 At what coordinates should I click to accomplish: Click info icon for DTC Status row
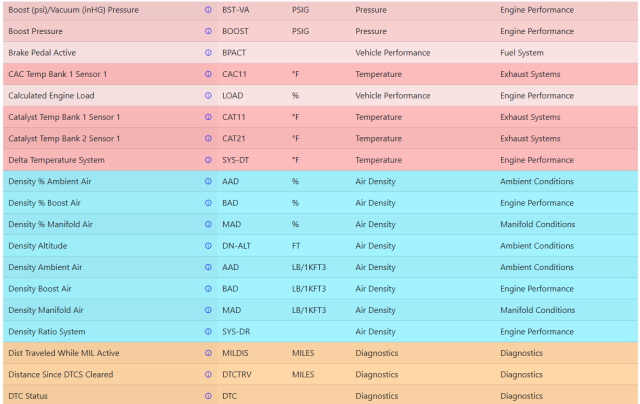208,396
